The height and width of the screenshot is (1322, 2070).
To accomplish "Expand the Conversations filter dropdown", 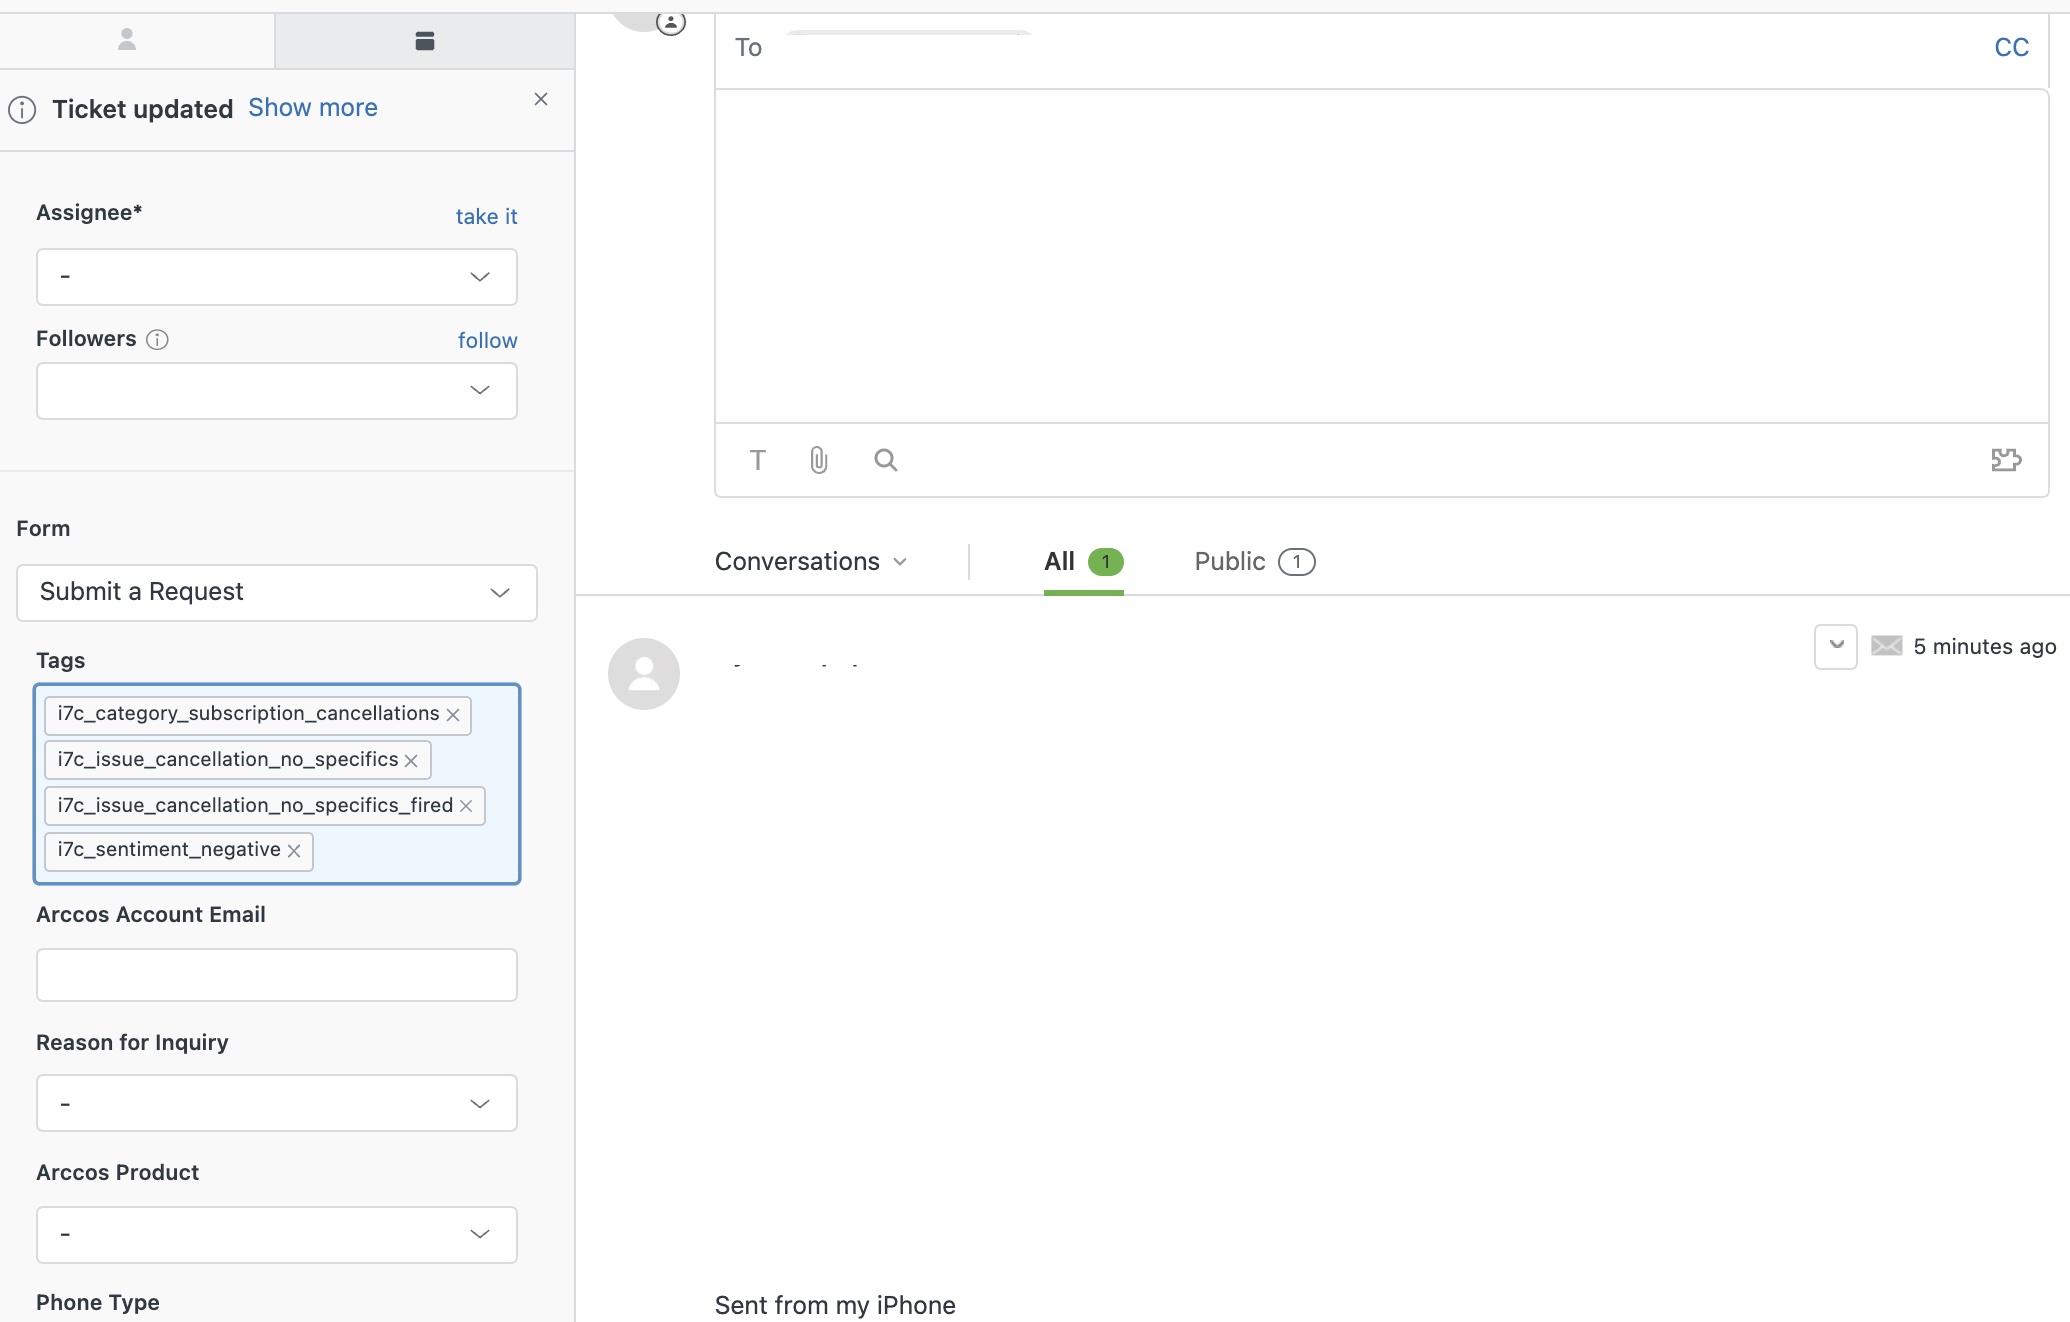I will click(900, 562).
